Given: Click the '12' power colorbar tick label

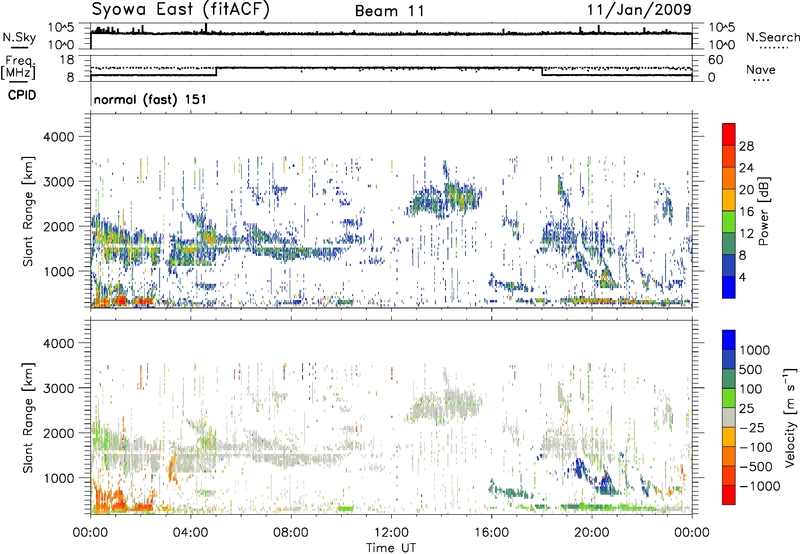Looking at the screenshot, I should point(746,234).
